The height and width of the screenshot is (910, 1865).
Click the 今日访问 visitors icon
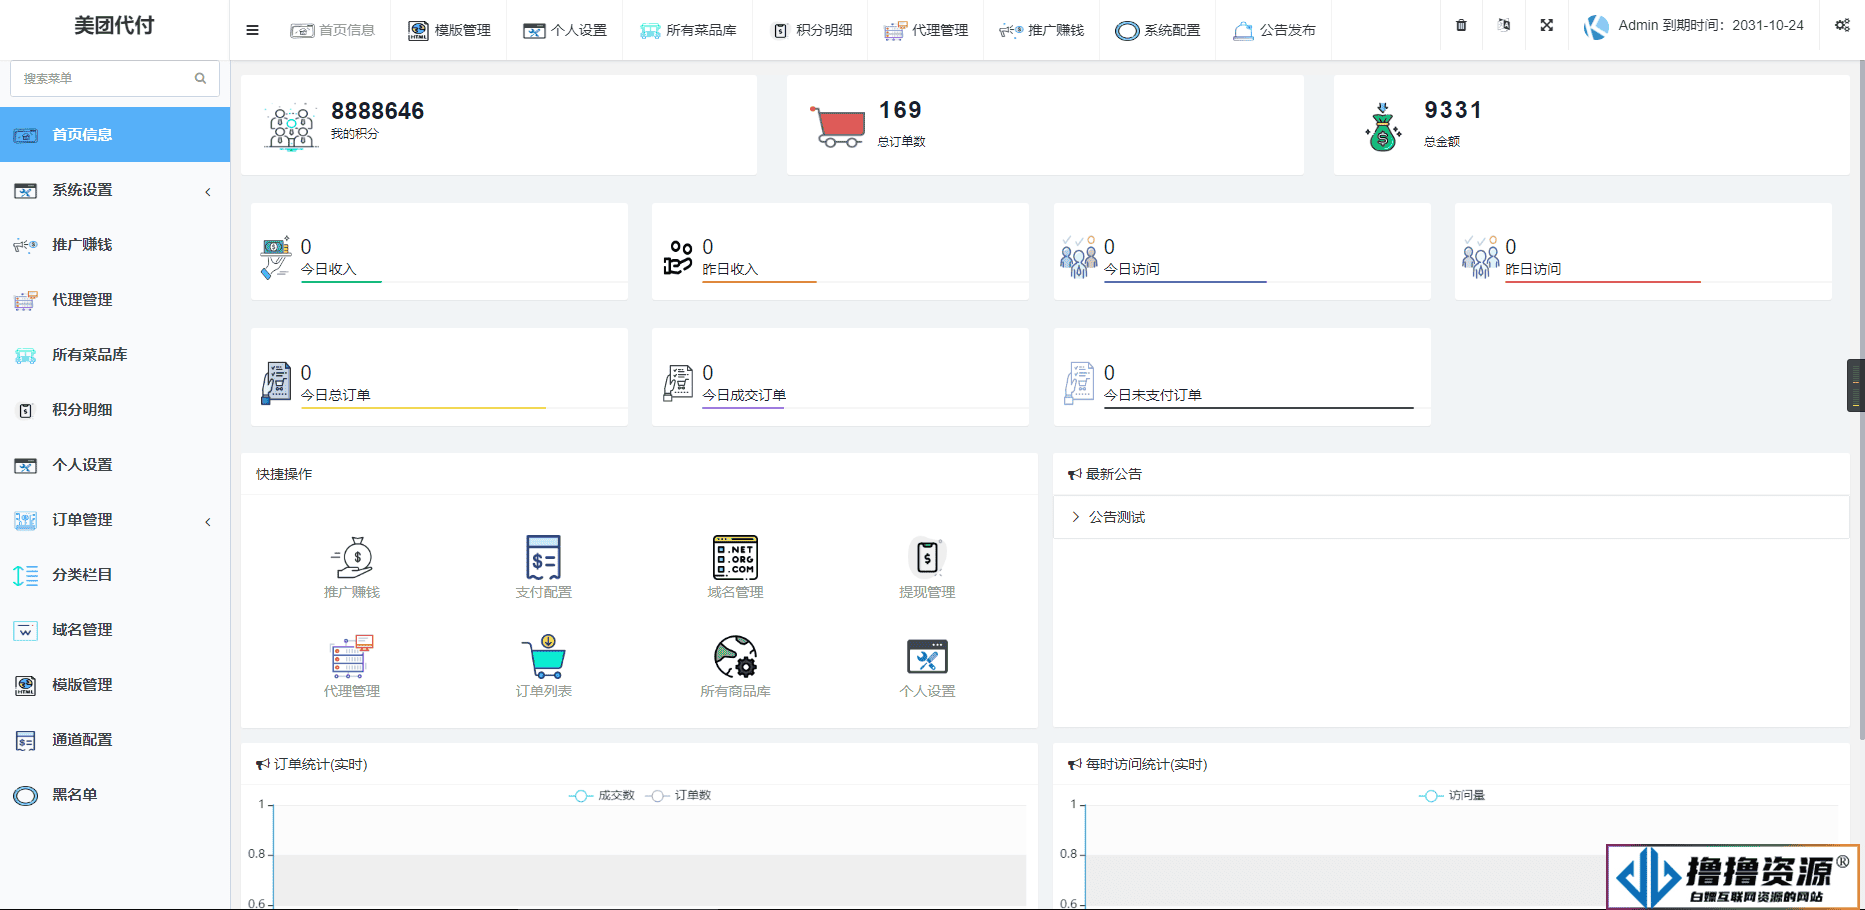tap(1078, 257)
